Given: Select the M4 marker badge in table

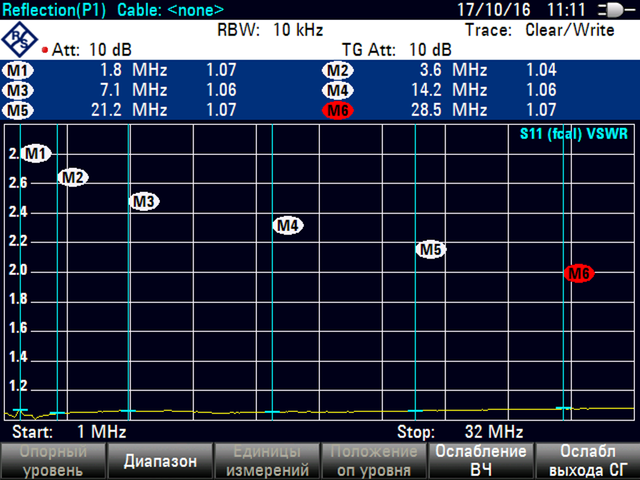Looking at the screenshot, I should 338,90.
